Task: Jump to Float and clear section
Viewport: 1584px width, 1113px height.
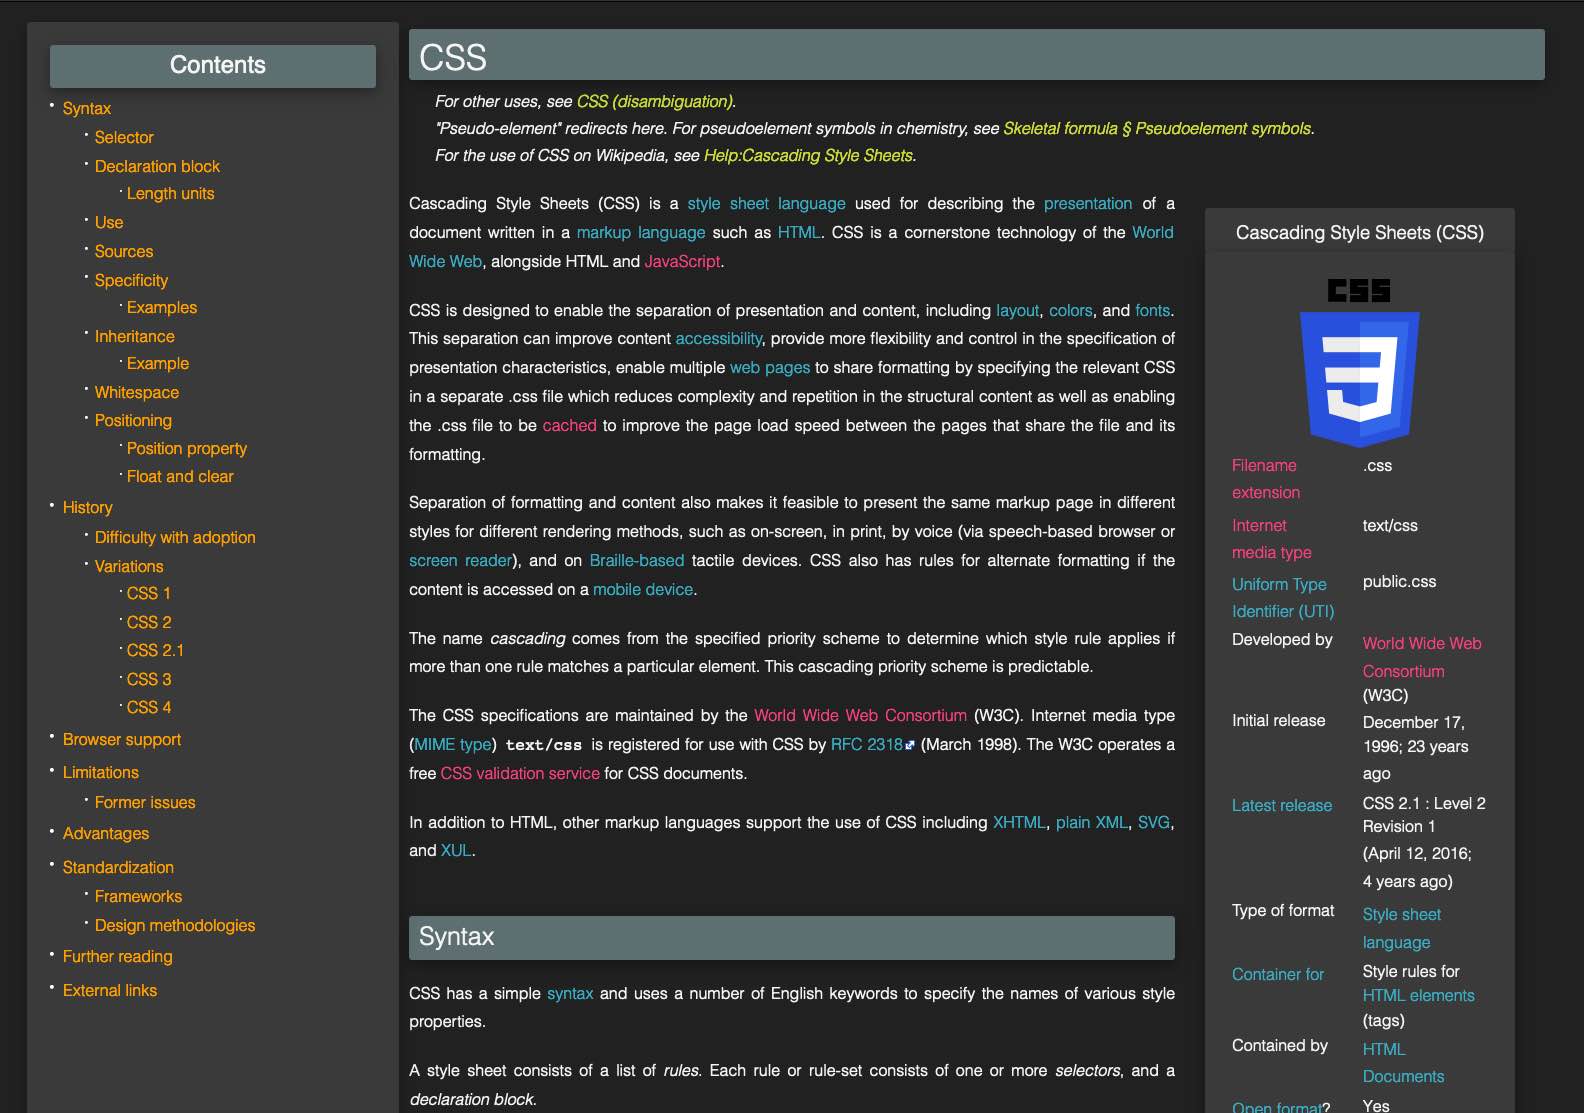Action: click(x=180, y=476)
